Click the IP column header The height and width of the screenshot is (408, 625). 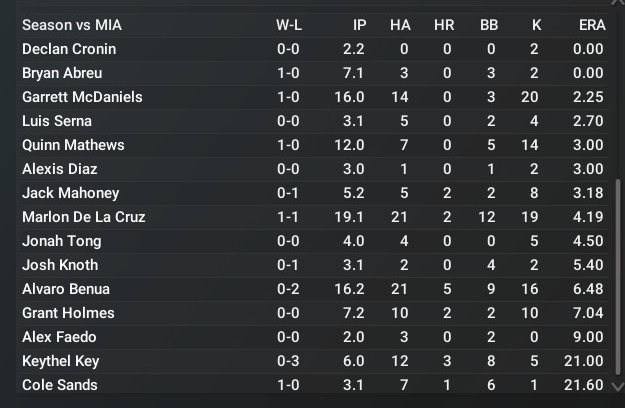point(359,25)
